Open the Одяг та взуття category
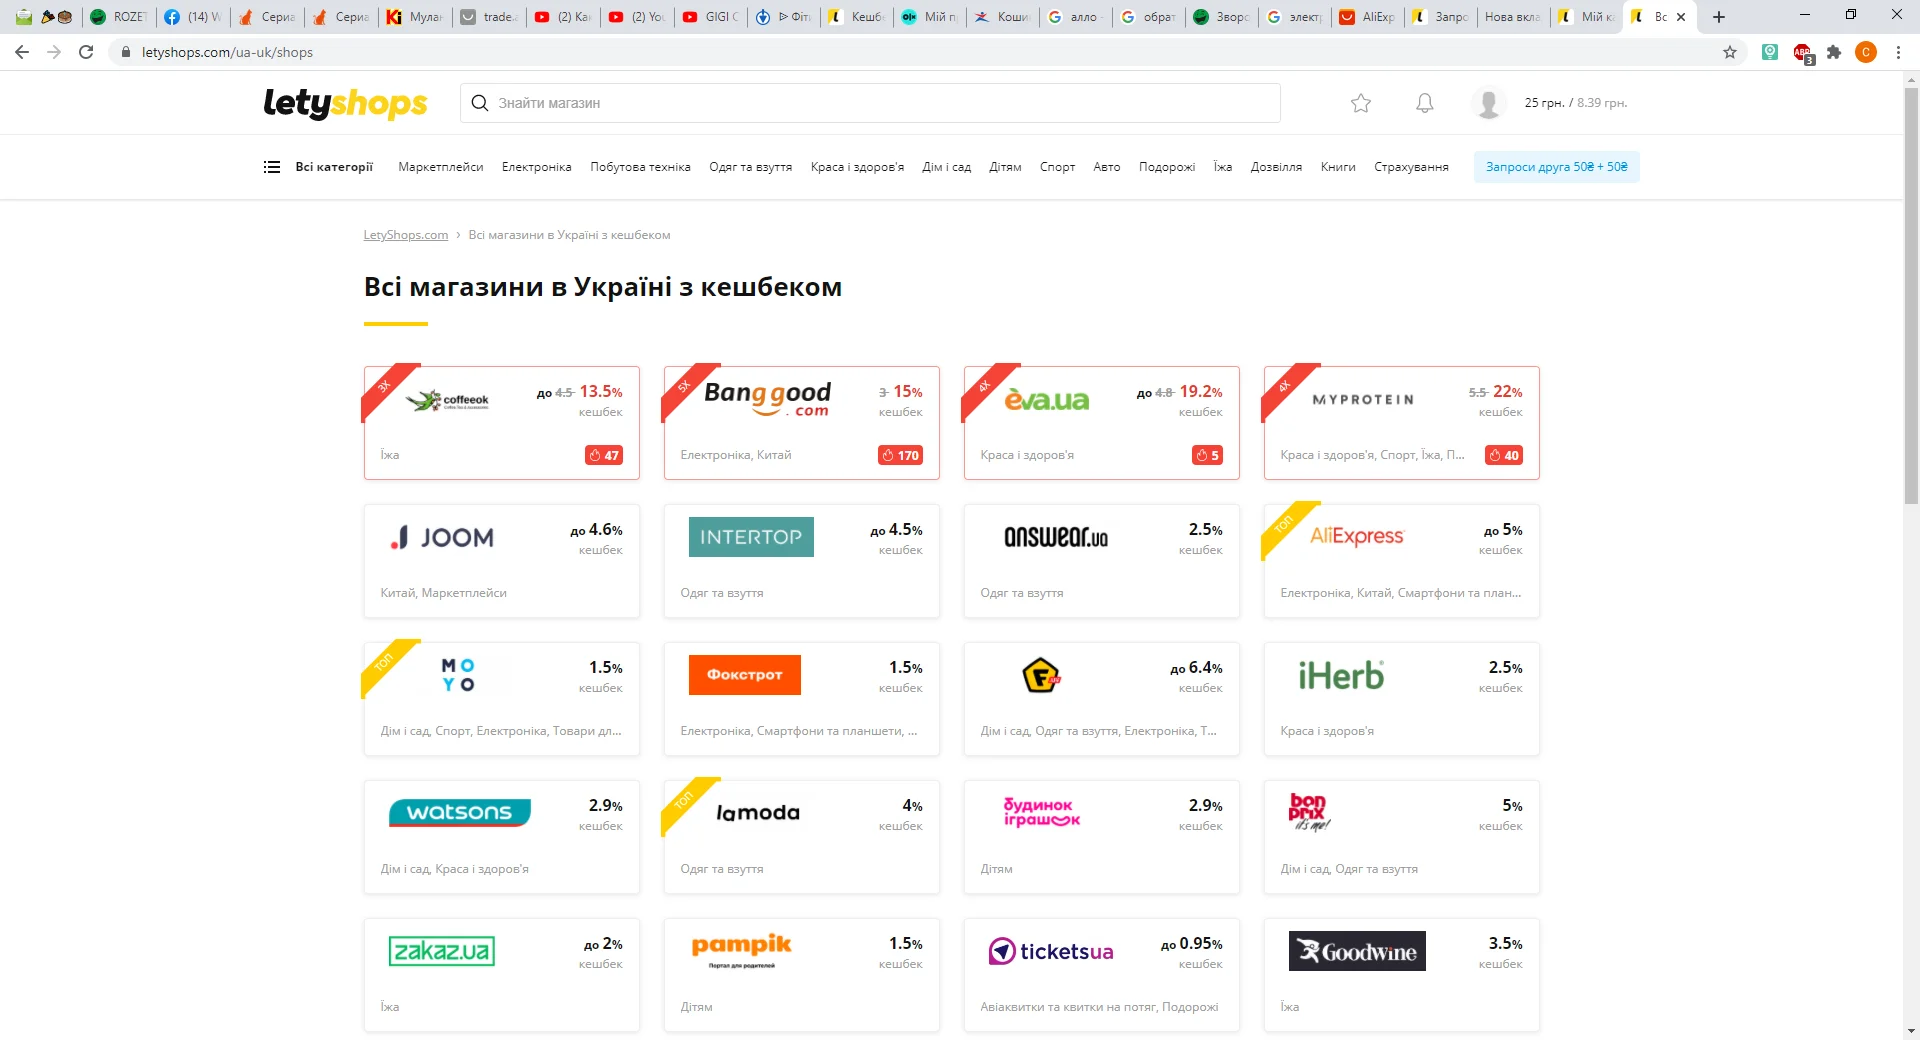 click(x=751, y=167)
